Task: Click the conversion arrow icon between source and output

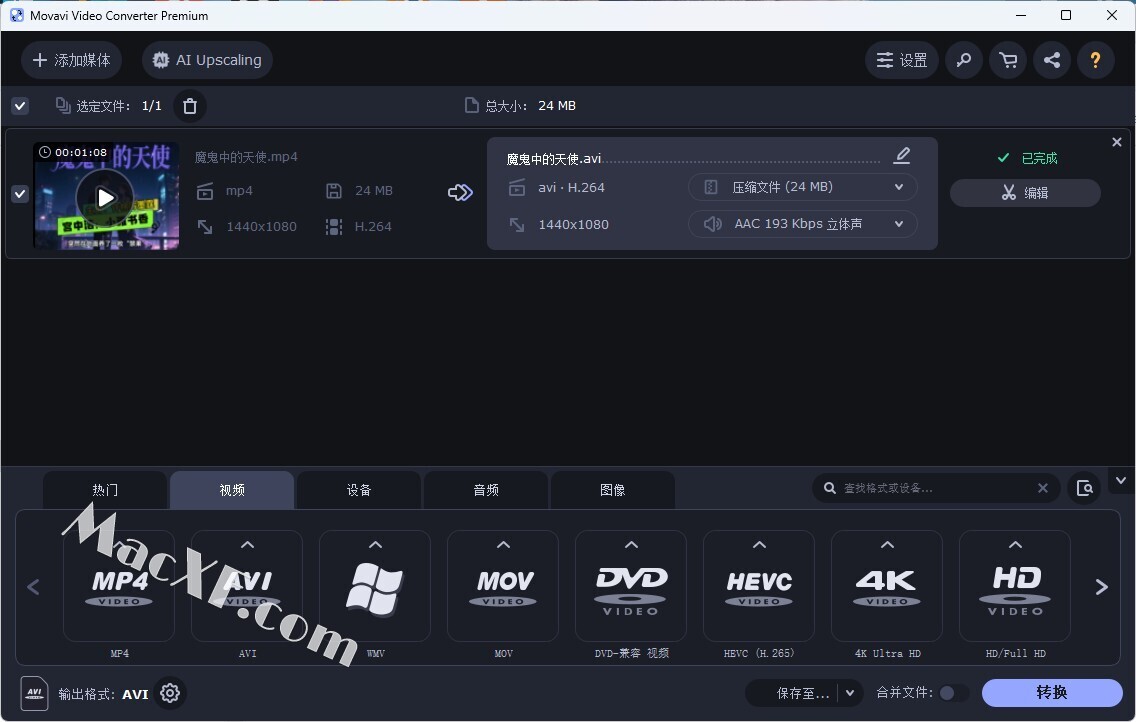Action: pos(460,193)
